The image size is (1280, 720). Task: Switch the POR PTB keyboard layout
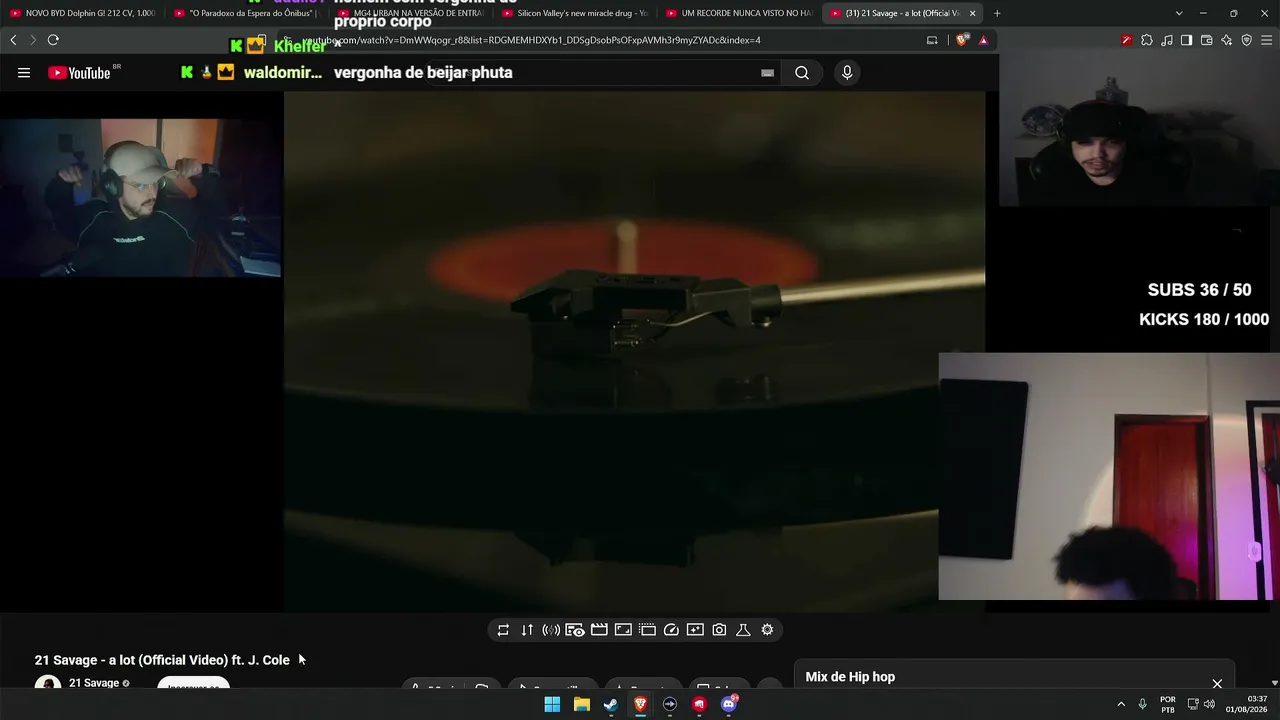pos(1167,704)
